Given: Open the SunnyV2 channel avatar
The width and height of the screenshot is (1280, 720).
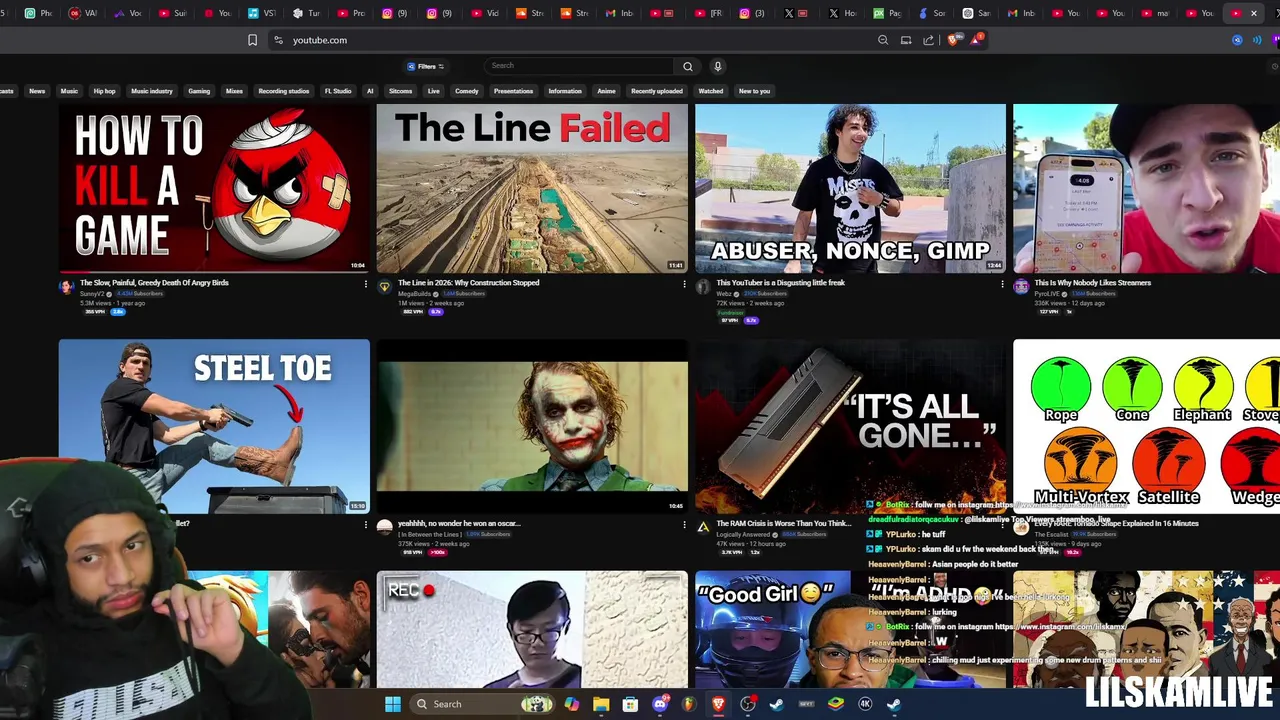Looking at the screenshot, I should coord(66,287).
